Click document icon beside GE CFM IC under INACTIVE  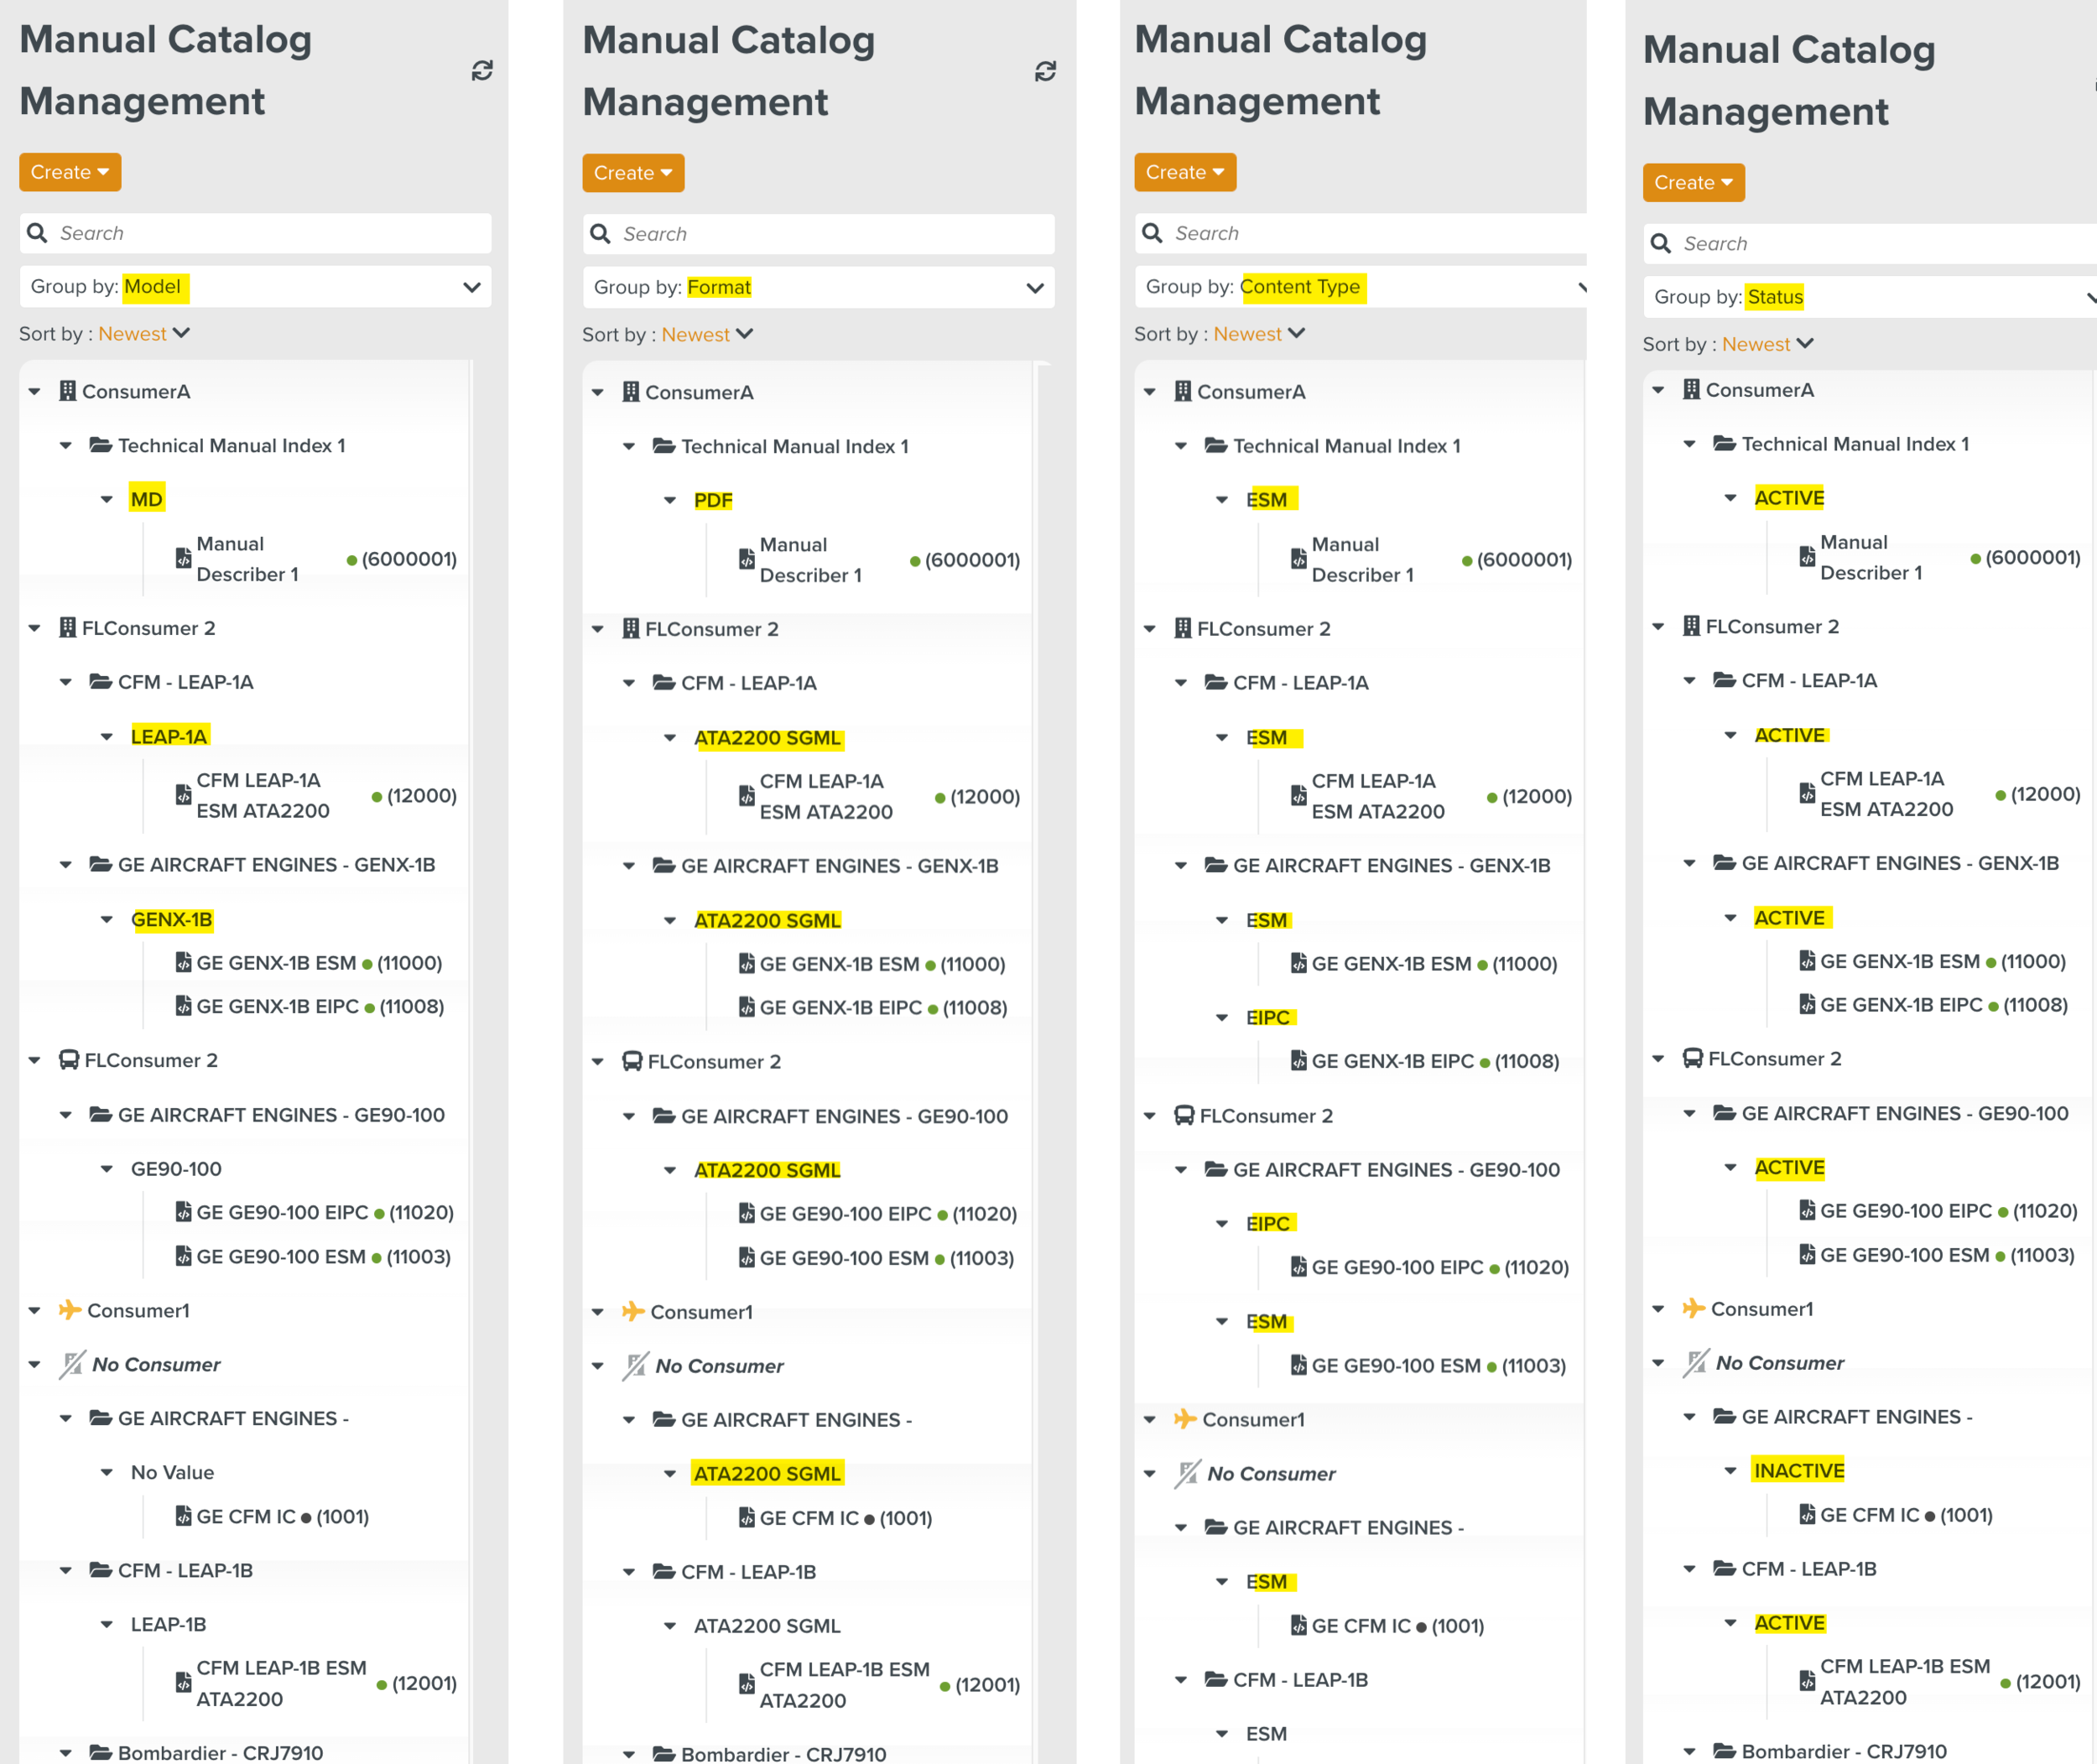click(1807, 1514)
